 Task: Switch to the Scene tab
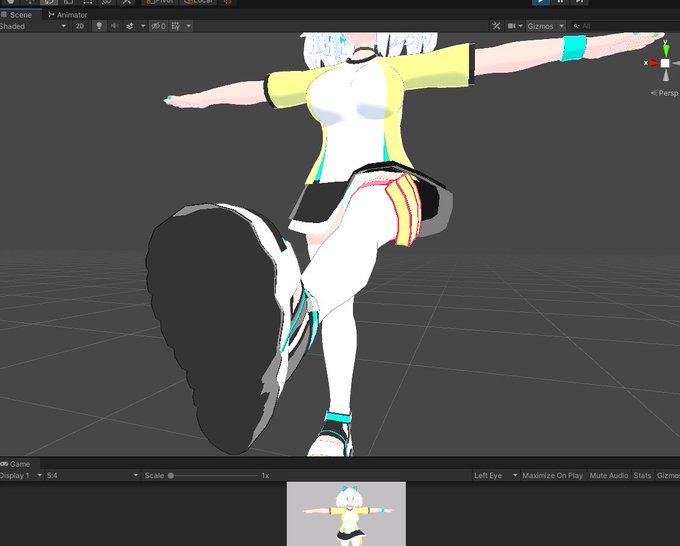20,15
